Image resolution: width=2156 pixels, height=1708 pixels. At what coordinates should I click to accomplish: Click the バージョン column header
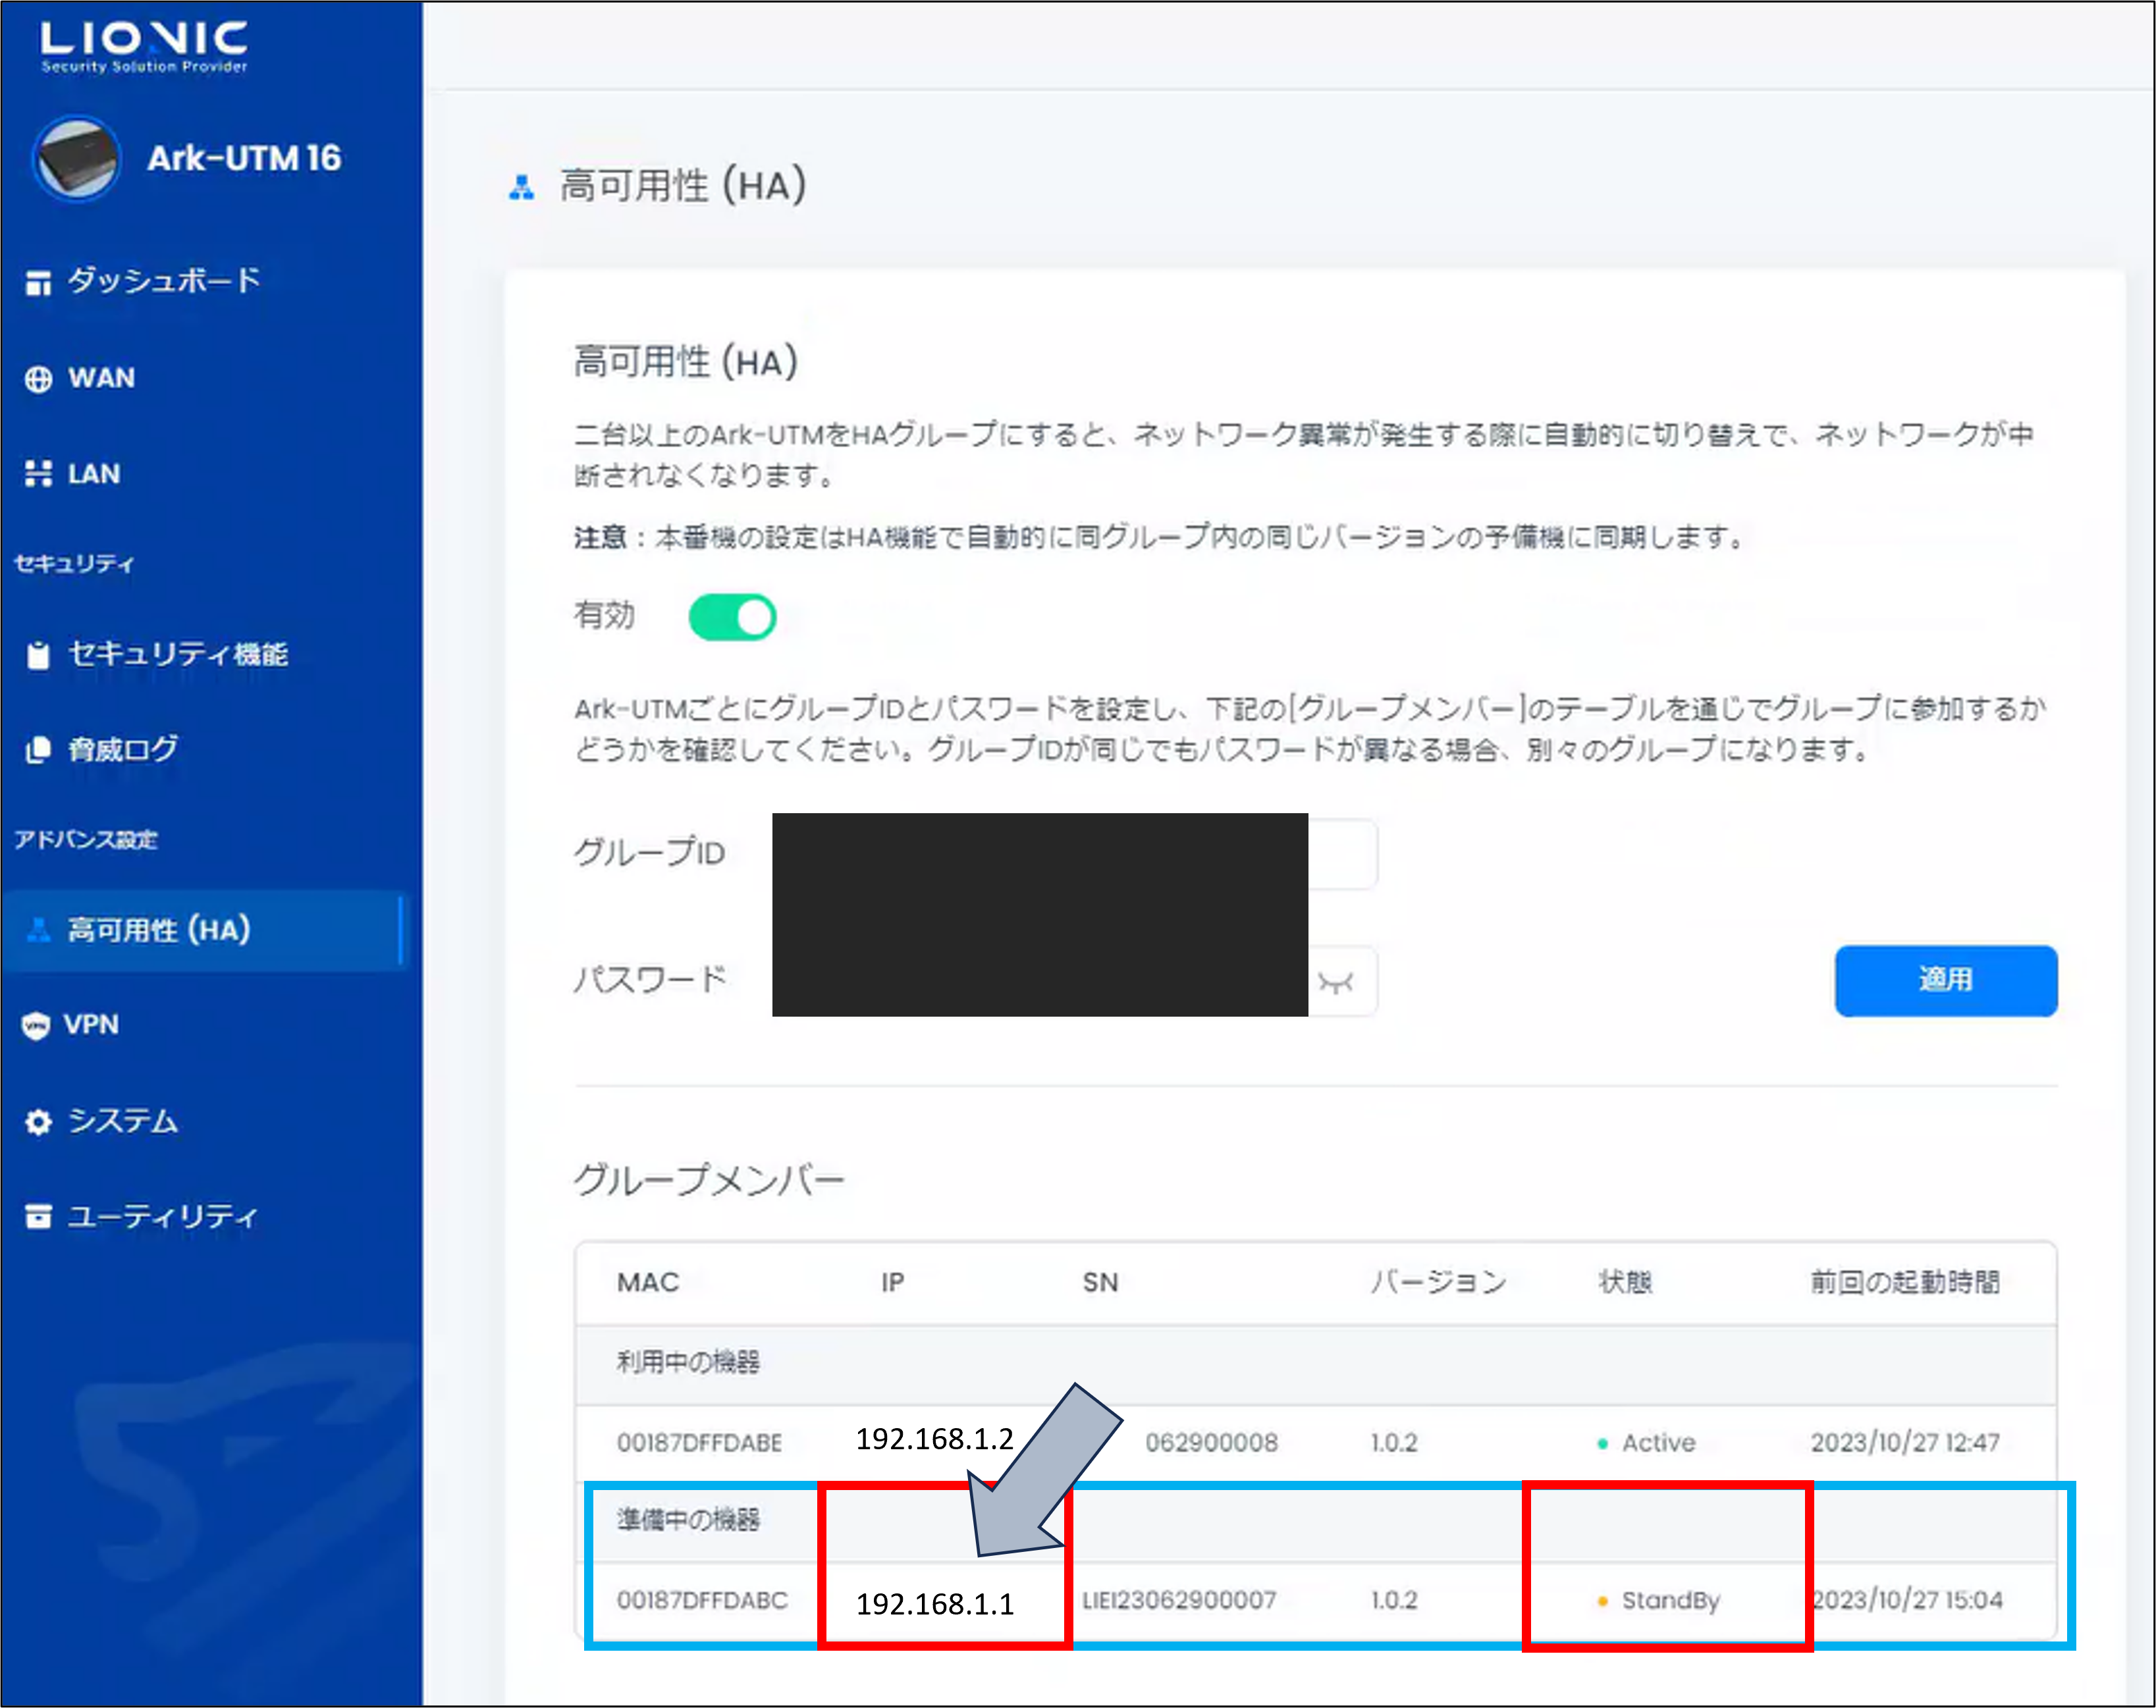pos(1438,1282)
